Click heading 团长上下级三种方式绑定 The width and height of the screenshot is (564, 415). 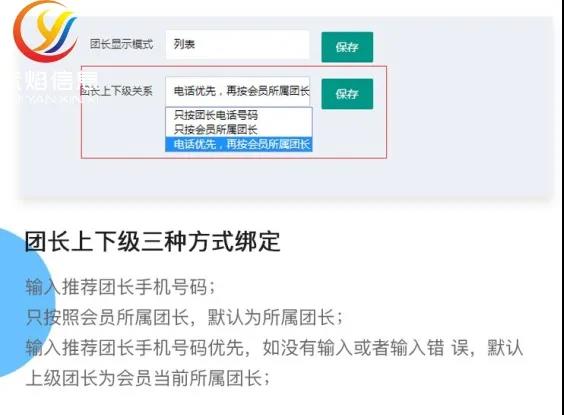(153, 241)
